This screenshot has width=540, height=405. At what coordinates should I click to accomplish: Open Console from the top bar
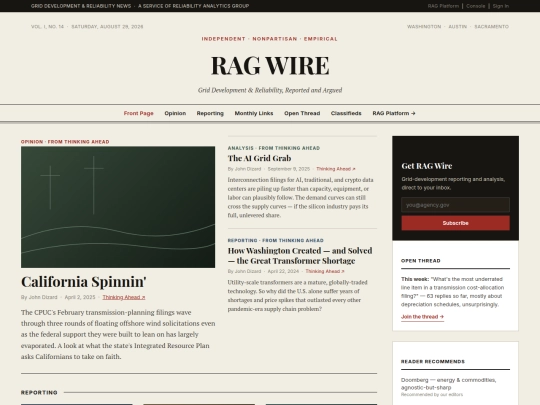coord(476,6)
